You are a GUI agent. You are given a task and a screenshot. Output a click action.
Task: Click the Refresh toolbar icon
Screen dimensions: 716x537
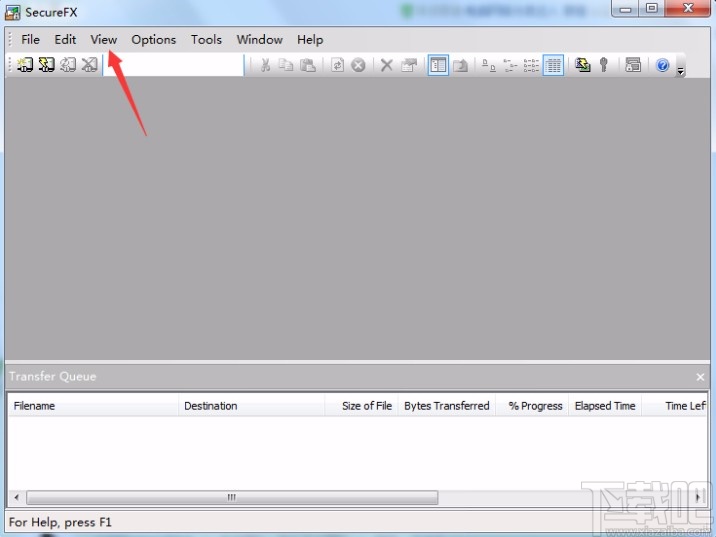point(337,65)
